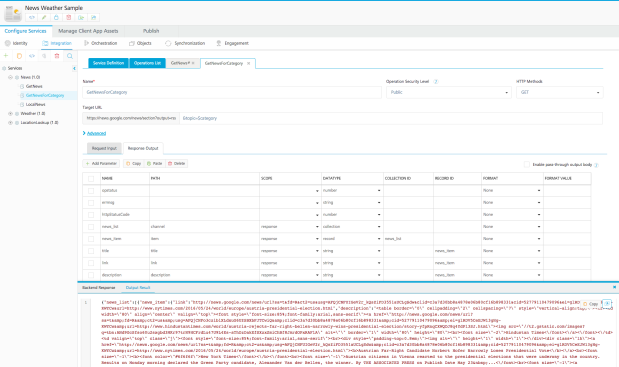Go to the Identity section
Image resolution: width=619 pixels, height=367 pixels.
tap(16, 43)
